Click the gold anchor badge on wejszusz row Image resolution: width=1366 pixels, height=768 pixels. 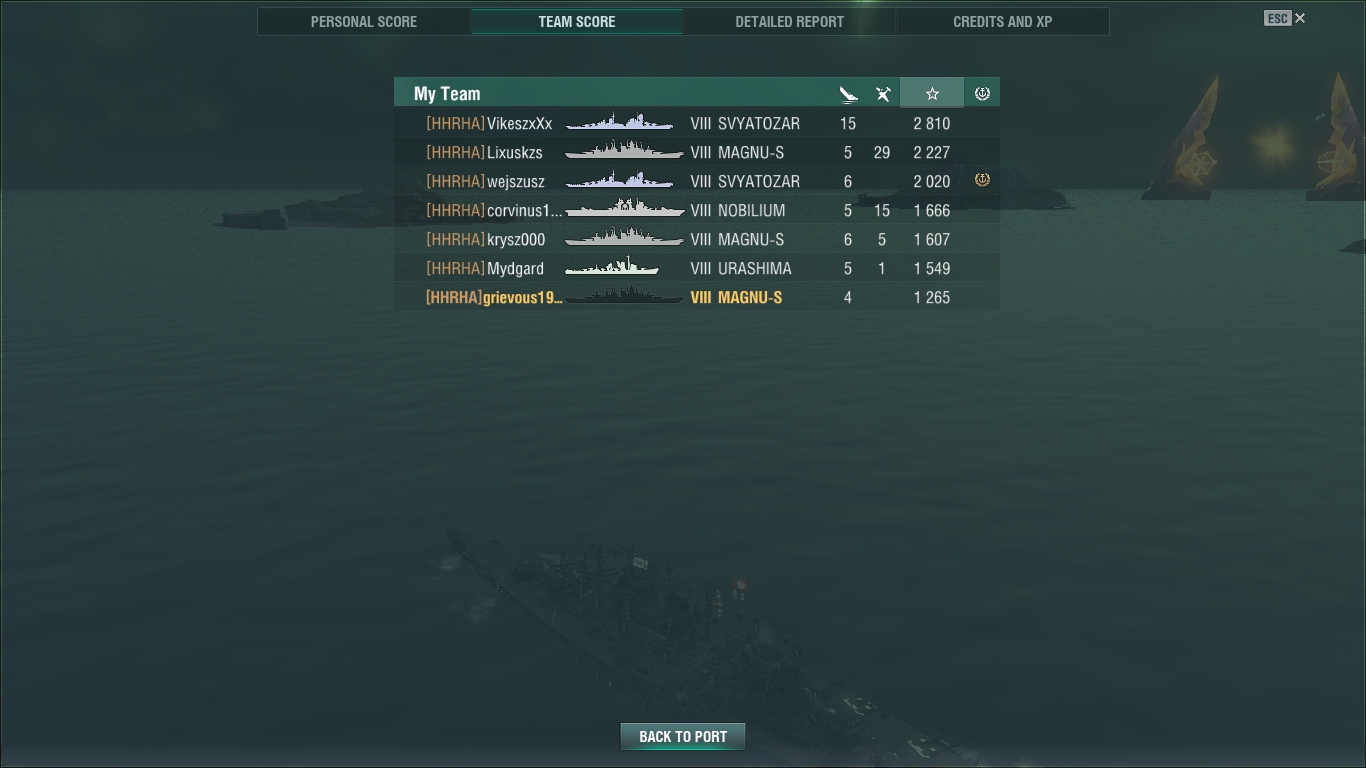click(x=982, y=180)
